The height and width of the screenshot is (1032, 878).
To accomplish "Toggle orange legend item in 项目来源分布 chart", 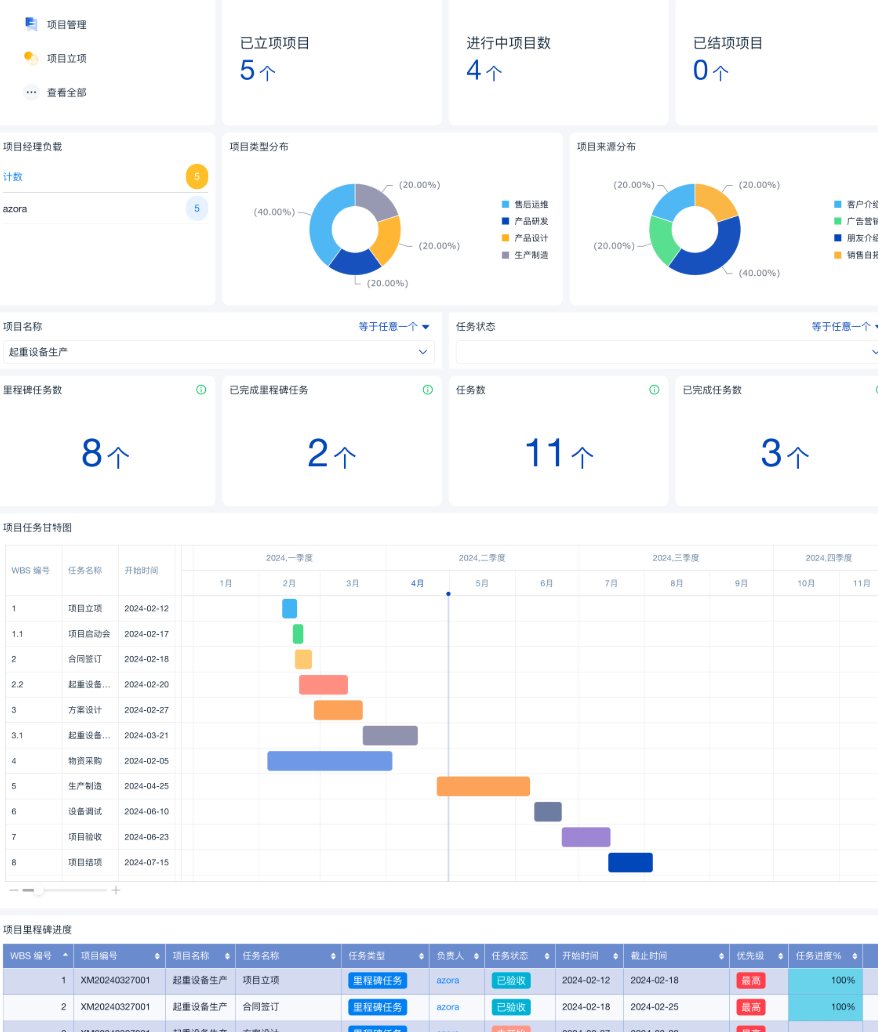I will pos(856,255).
